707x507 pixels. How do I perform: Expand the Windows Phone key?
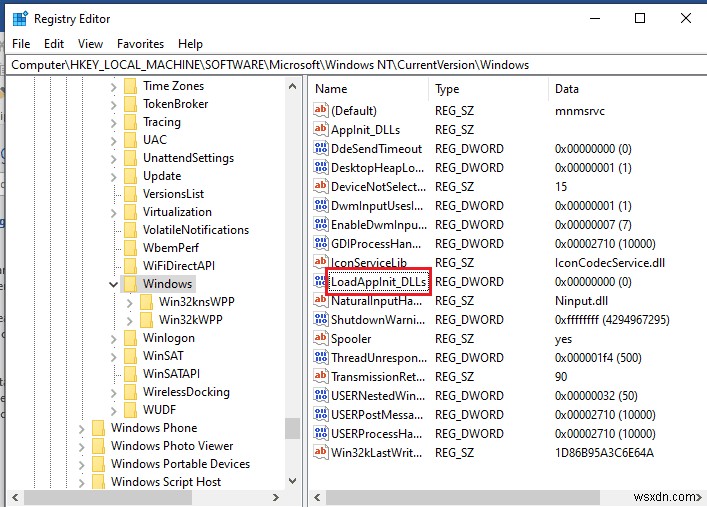(81, 429)
